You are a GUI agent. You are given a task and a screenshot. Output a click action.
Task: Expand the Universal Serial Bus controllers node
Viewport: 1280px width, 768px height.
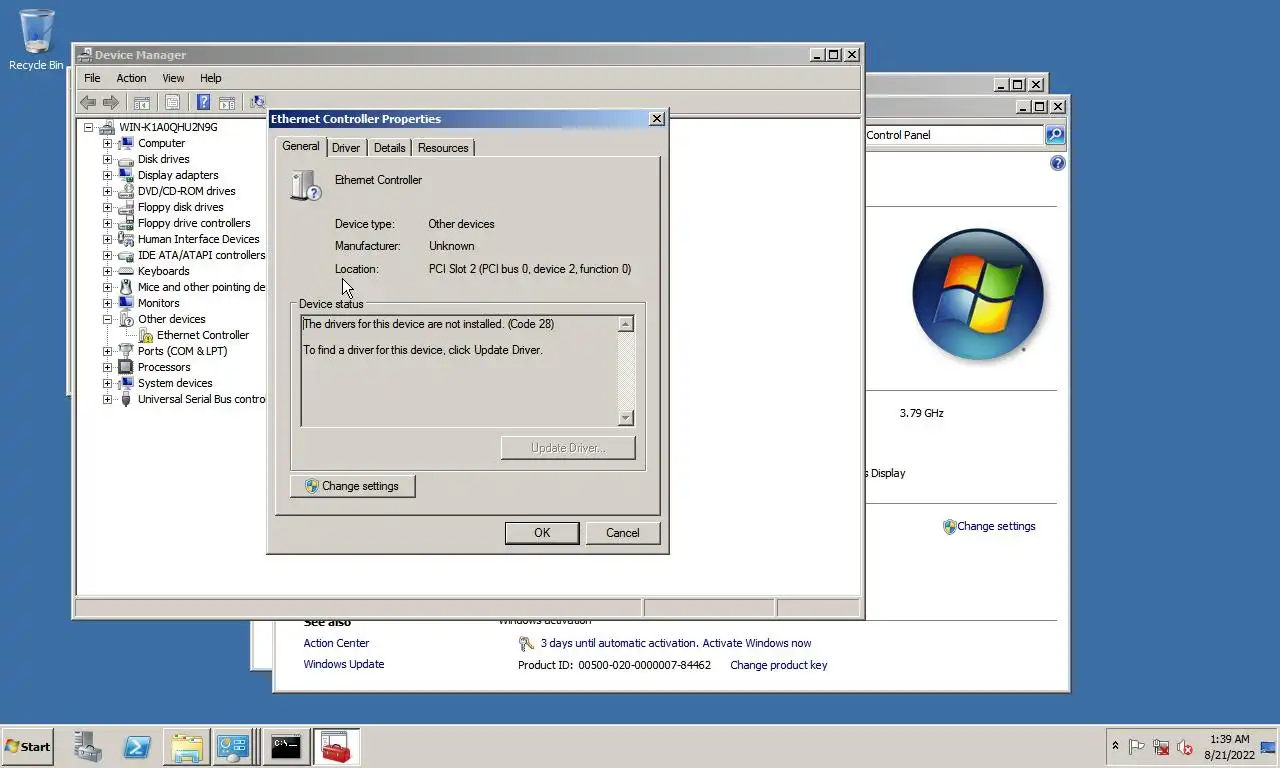pyautogui.click(x=107, y=399)
